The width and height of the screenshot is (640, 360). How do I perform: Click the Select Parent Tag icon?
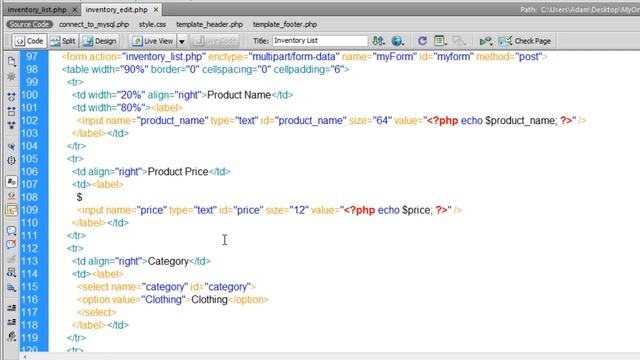11,146
